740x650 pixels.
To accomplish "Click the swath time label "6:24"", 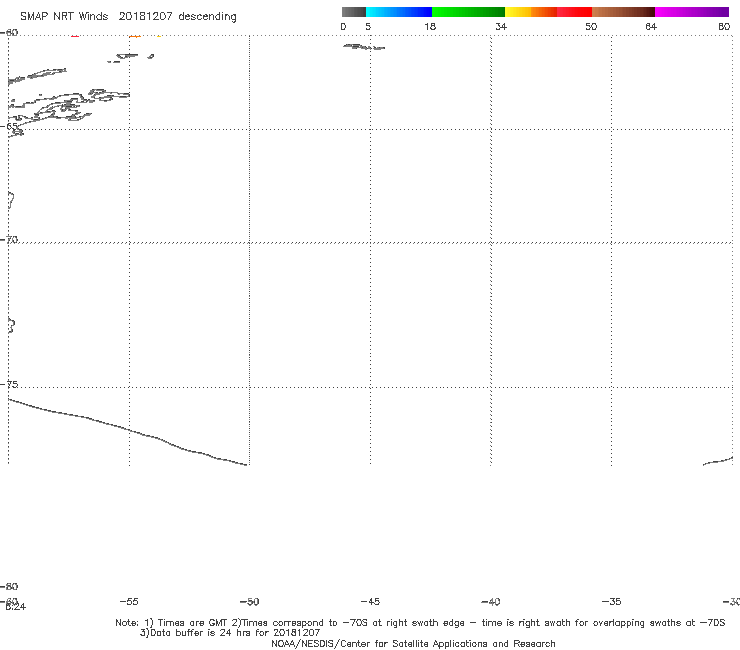I will [16, 607].
